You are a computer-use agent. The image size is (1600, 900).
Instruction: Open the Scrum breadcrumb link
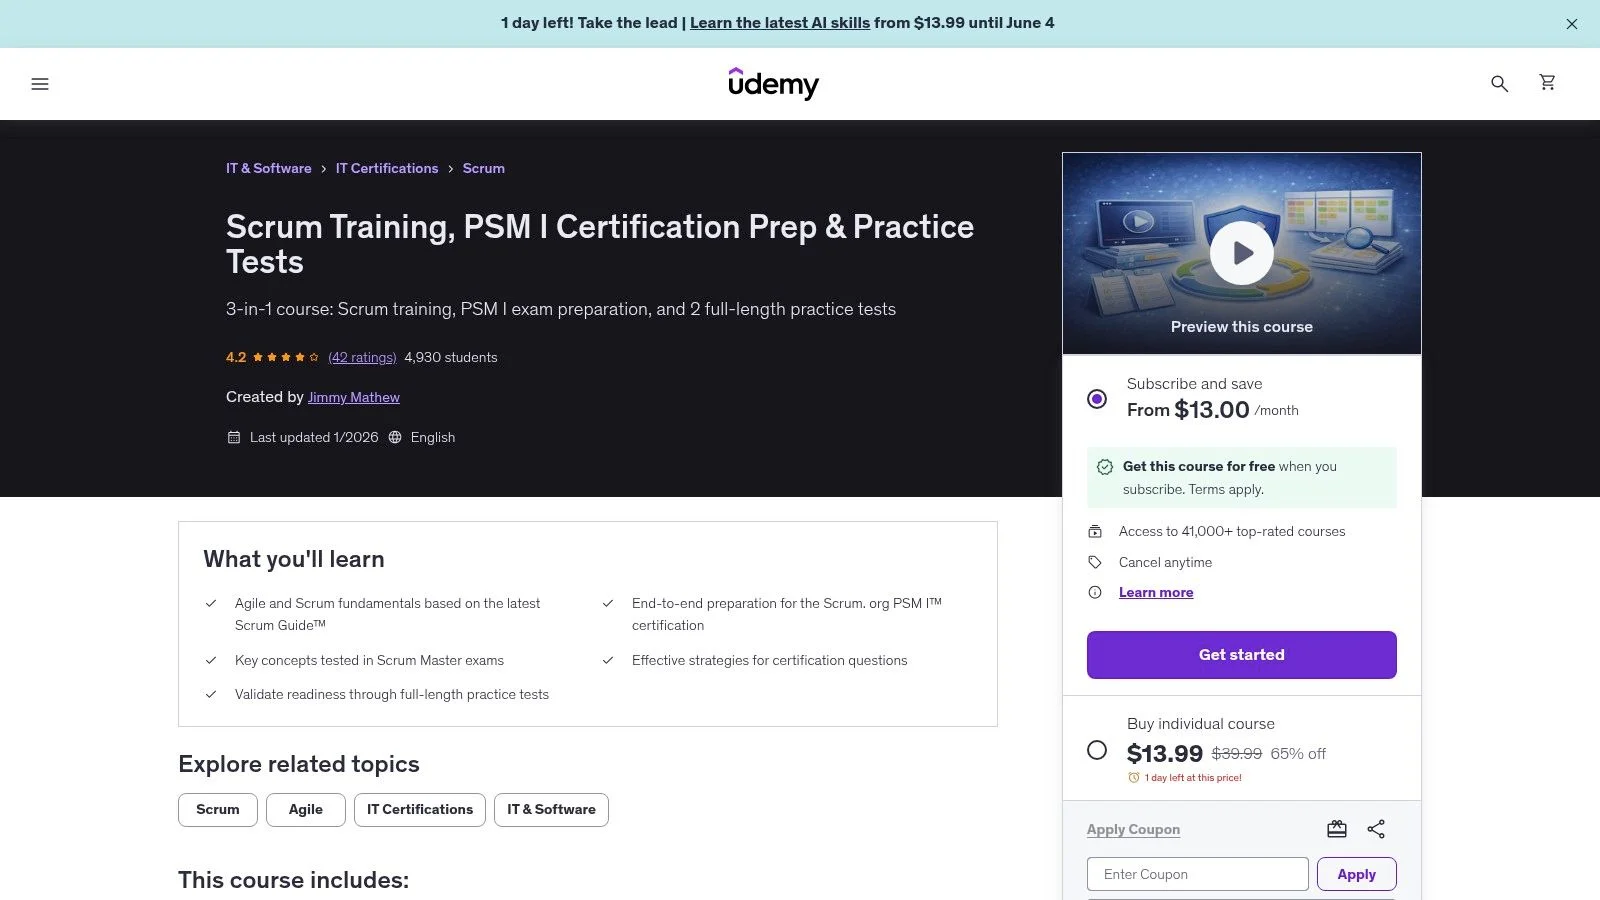[484, 168]
